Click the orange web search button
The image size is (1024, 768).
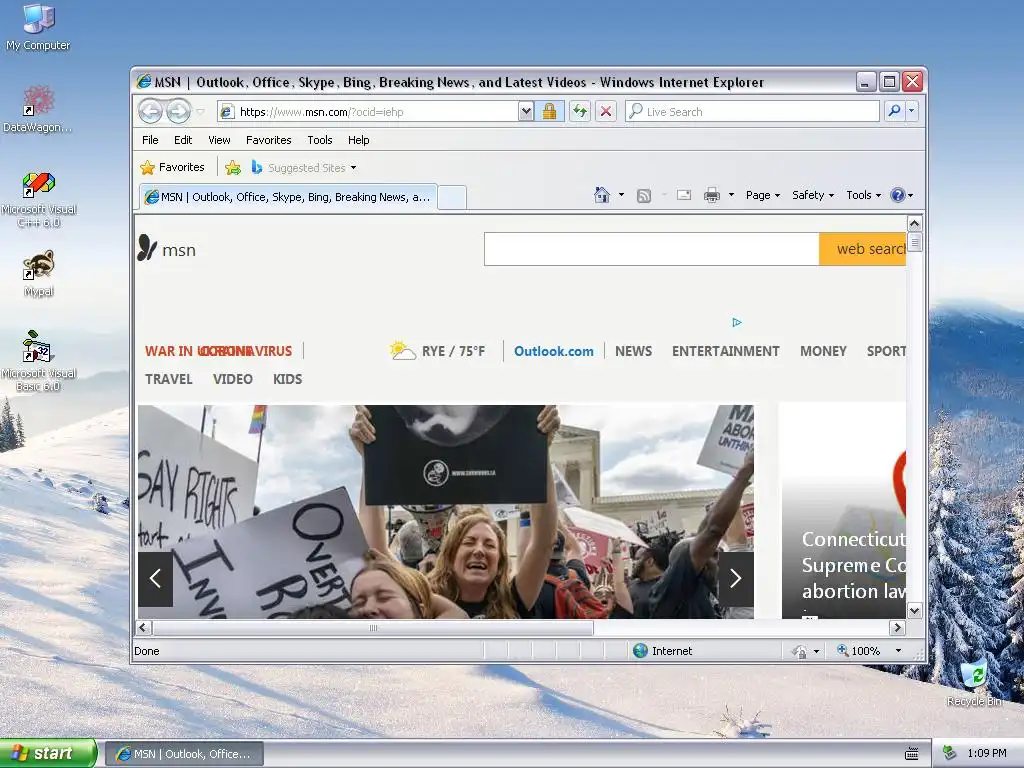click(x=863, y=249)
